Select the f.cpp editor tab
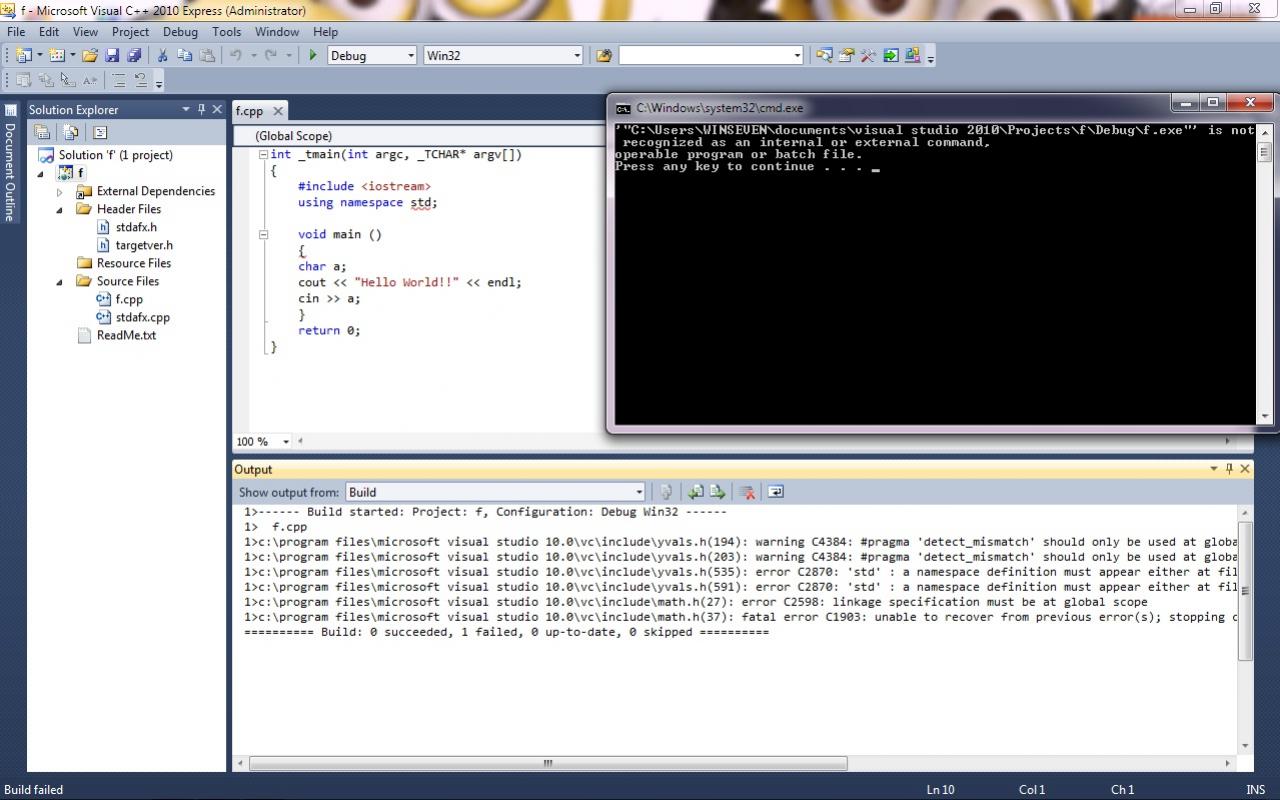The height and width of the screenshot is (800, 1280). point(250,111)
